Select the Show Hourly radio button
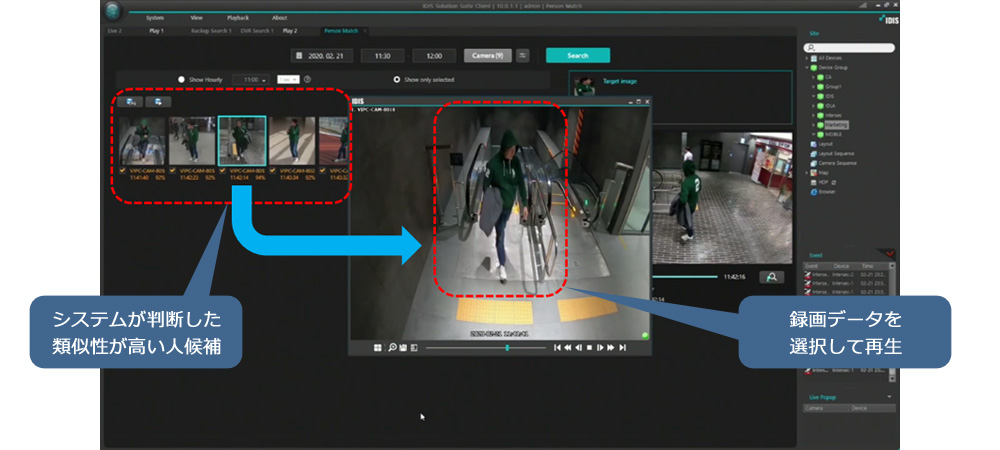1000x450 pixels. [181, 78]
